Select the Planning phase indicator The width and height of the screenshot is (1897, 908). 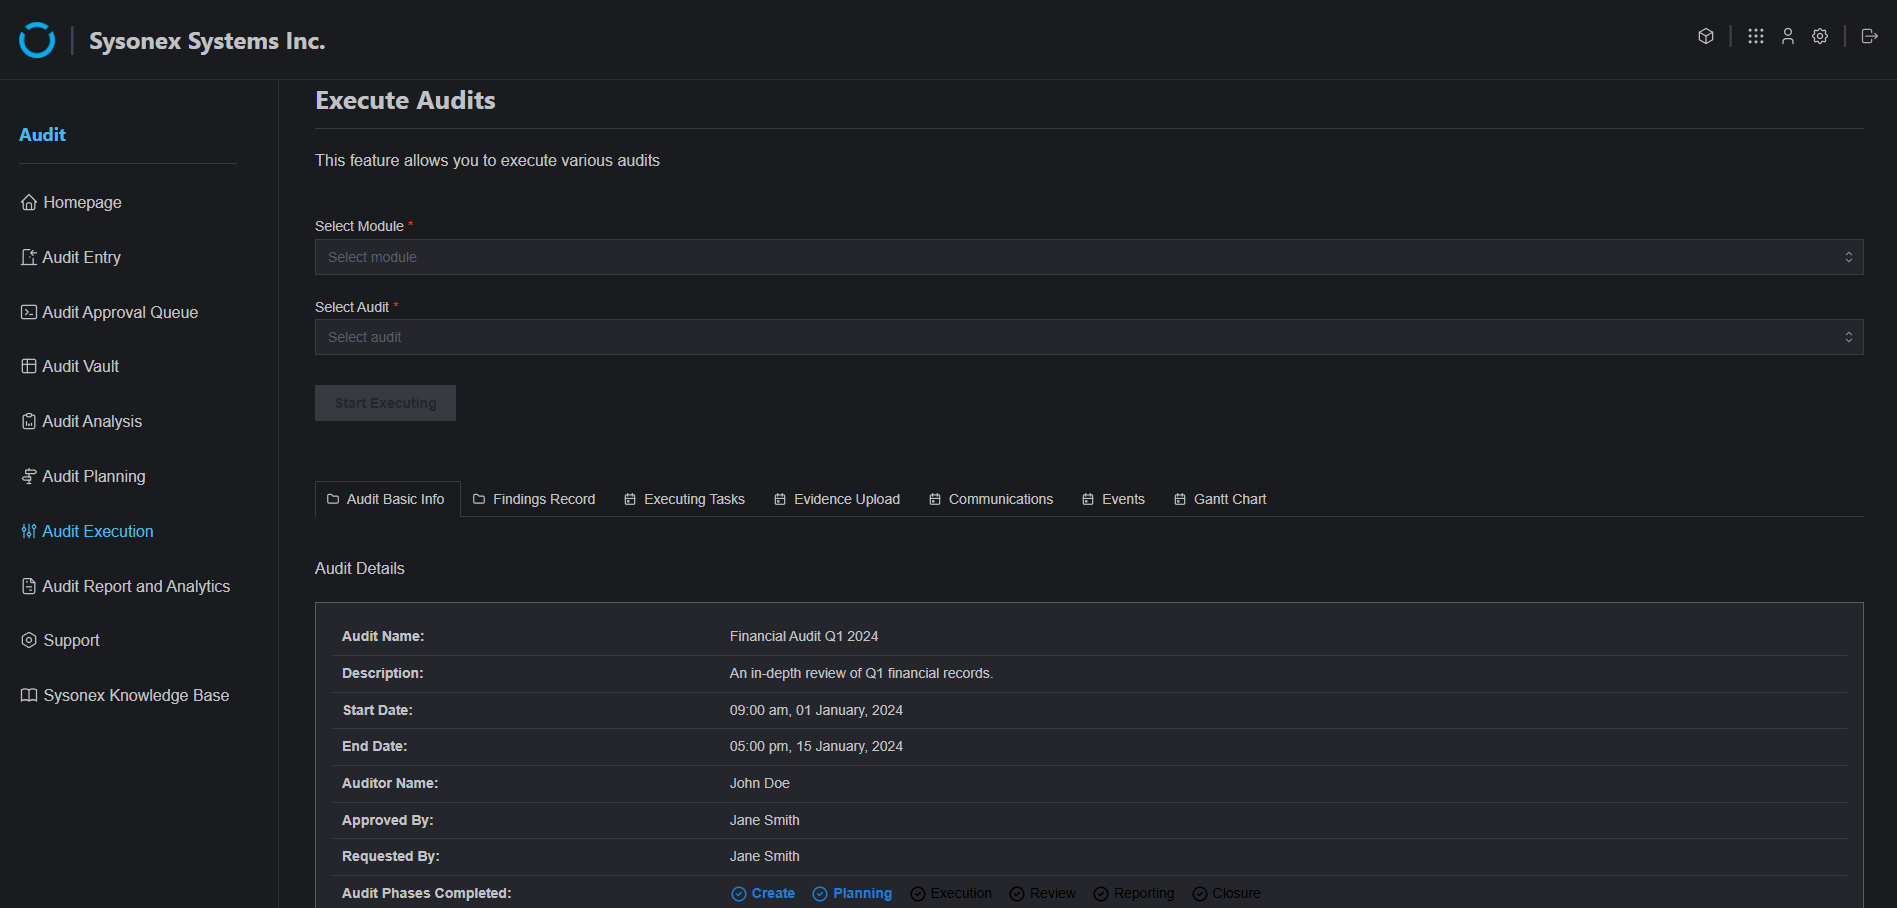click(x=852, y=894)
